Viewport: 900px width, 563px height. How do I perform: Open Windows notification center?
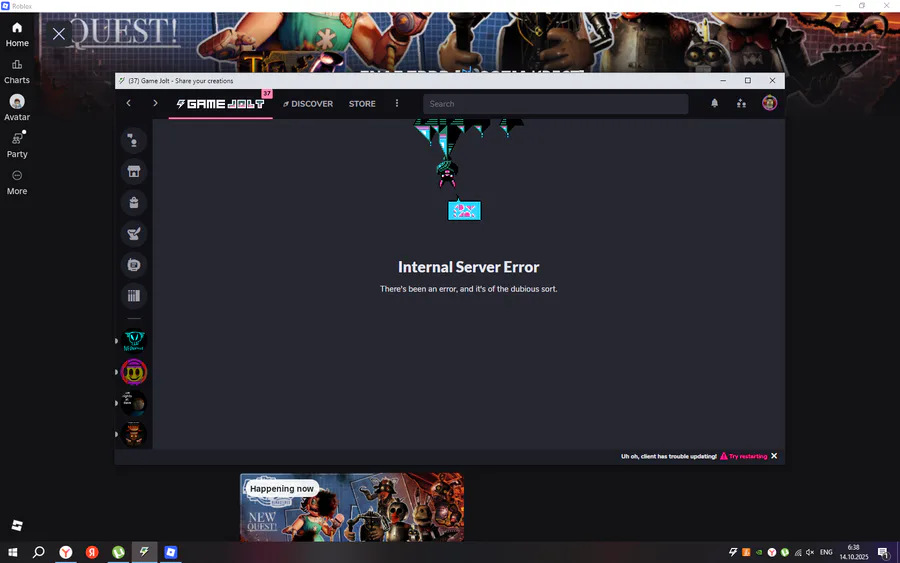click(883, 553)
